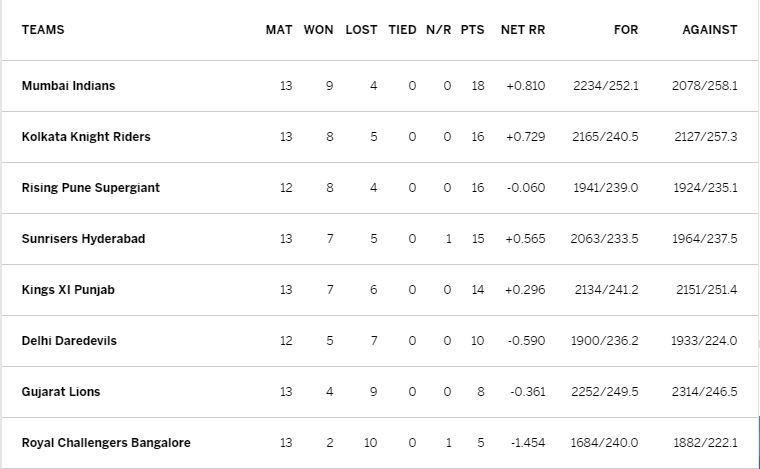Click the MAT column header
Viewport: 760px width, 469px height.
(x=279, y=30)
